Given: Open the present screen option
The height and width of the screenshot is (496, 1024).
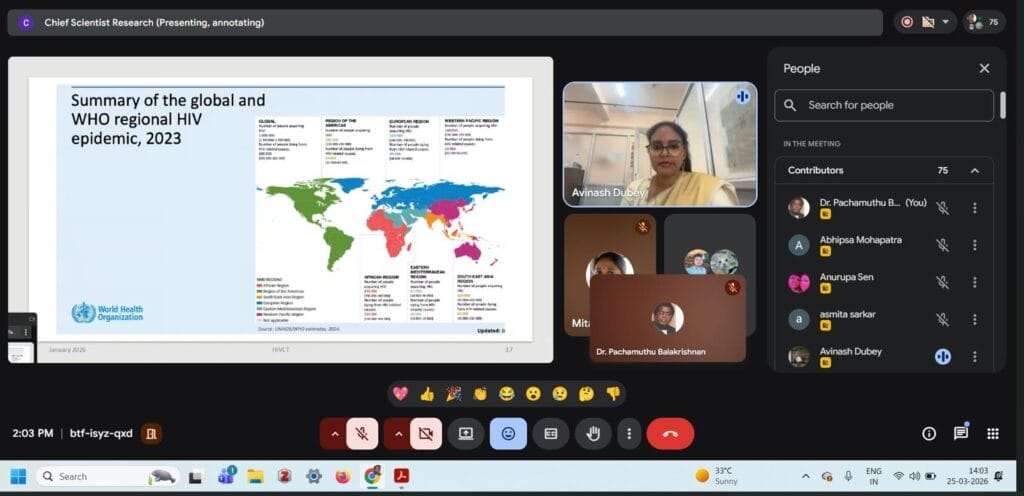Looking at the screenshot, I should pyautogui.click(x=465, y=433).
